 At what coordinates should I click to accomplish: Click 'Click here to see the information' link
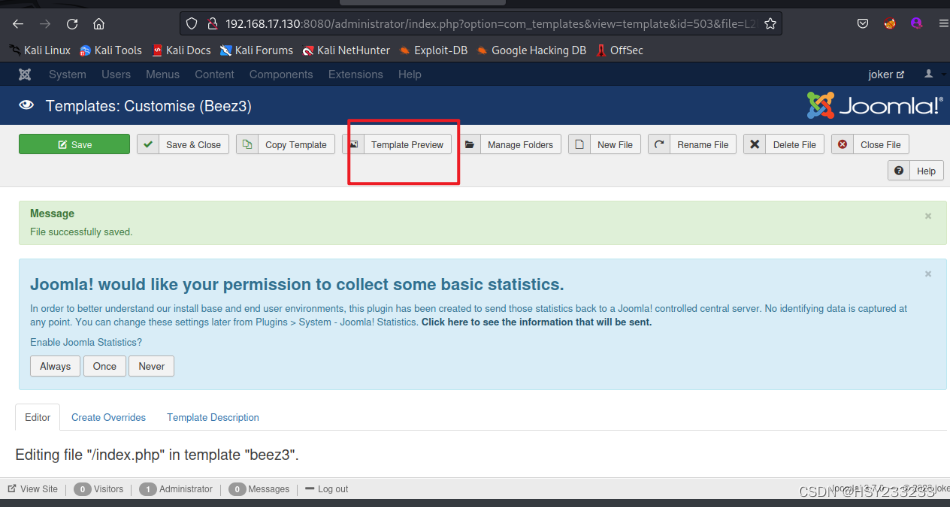click(536, 322)
